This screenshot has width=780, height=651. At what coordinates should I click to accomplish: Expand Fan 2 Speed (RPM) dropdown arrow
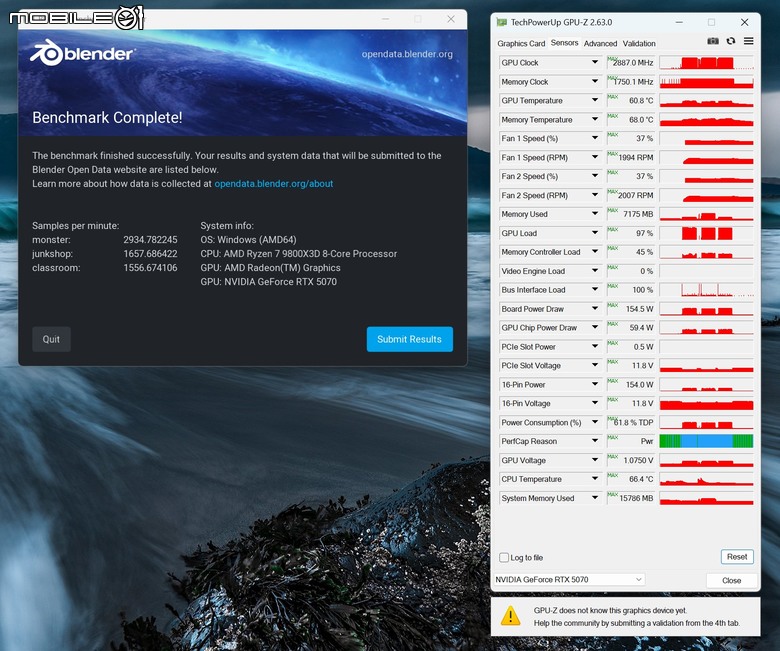pos(595,195)
